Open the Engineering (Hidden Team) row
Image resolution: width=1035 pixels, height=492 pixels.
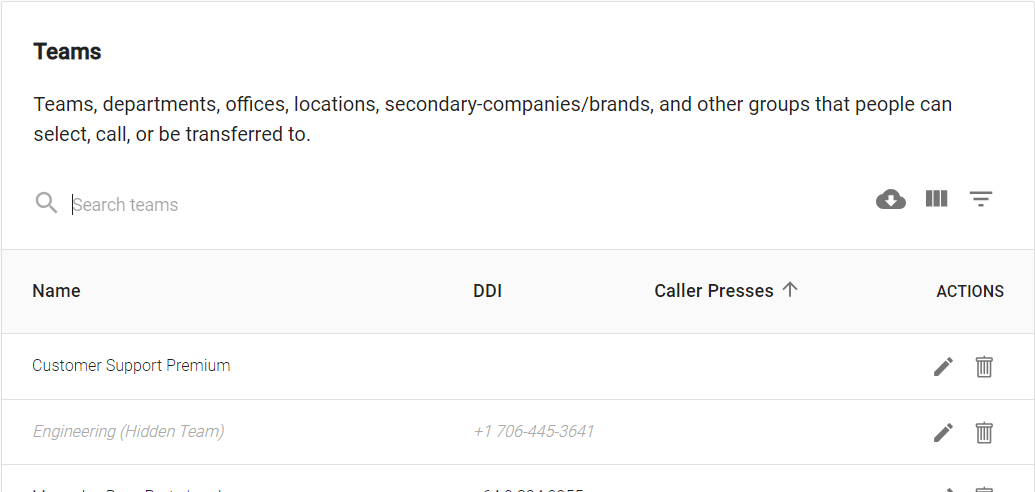pyautogui.click(x=518, y=432)
